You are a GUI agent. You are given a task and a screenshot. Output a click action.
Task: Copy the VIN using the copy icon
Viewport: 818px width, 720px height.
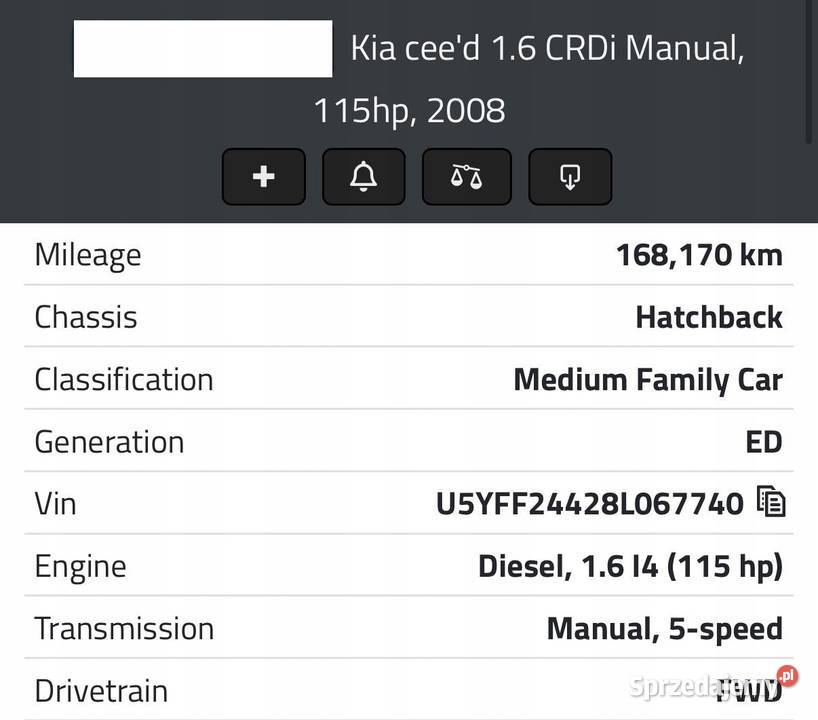coord(770,503)
